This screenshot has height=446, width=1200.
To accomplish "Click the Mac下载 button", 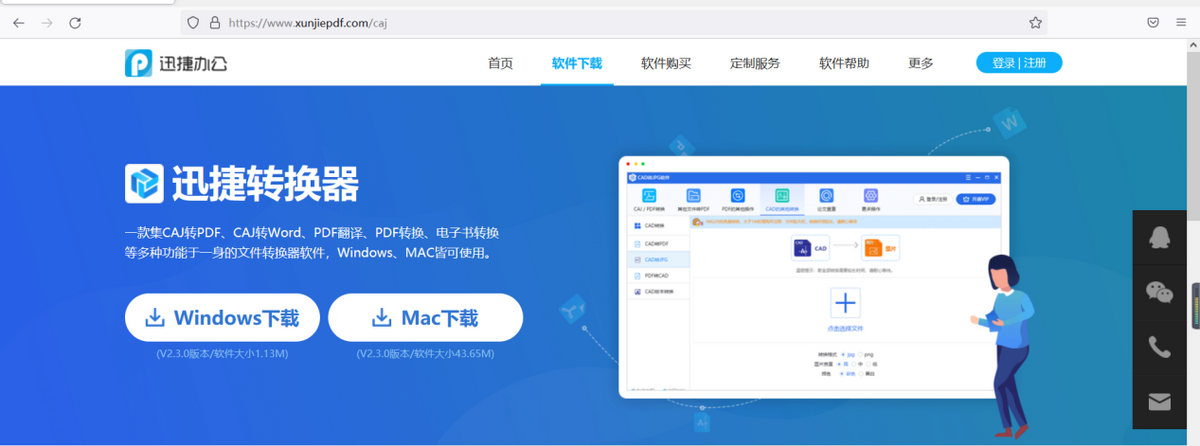I will (425, 318).
